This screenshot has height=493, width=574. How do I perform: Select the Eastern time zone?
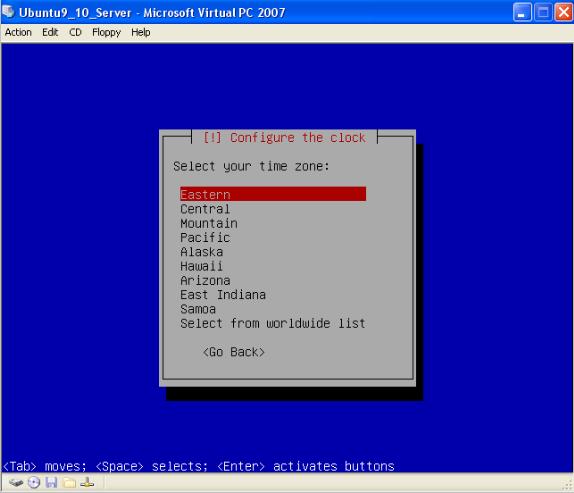273,194
